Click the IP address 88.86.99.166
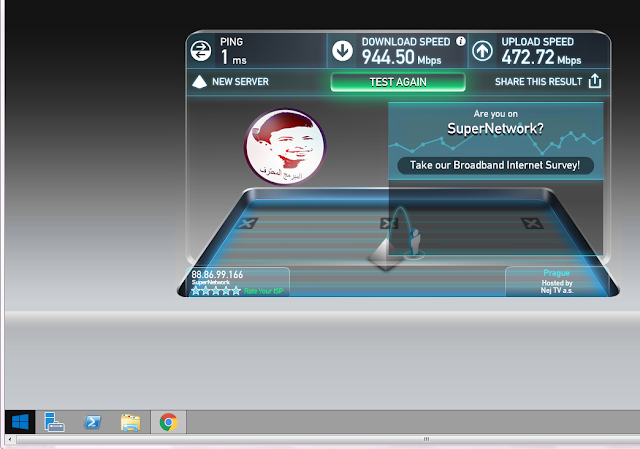Screen dimensions: 640x449 pyautogui.click(x=217, y=274)
